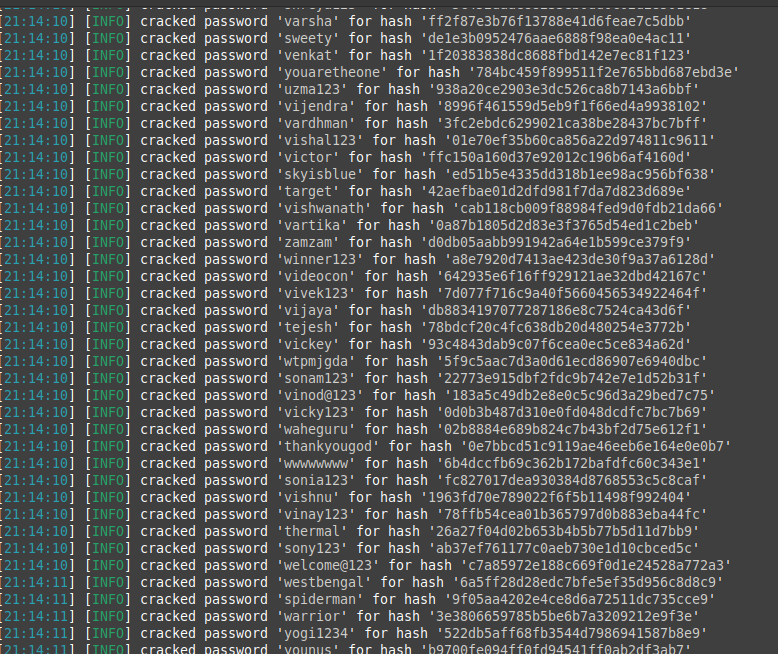Select the cracked password 'sony123'

click(x=312, y=548)
